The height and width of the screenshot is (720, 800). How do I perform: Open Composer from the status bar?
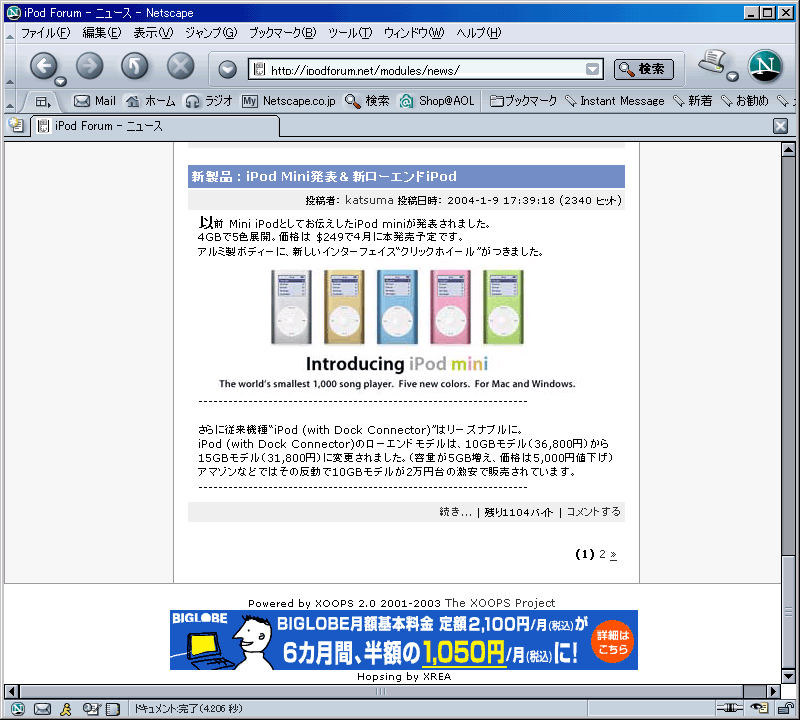(91, 709)
